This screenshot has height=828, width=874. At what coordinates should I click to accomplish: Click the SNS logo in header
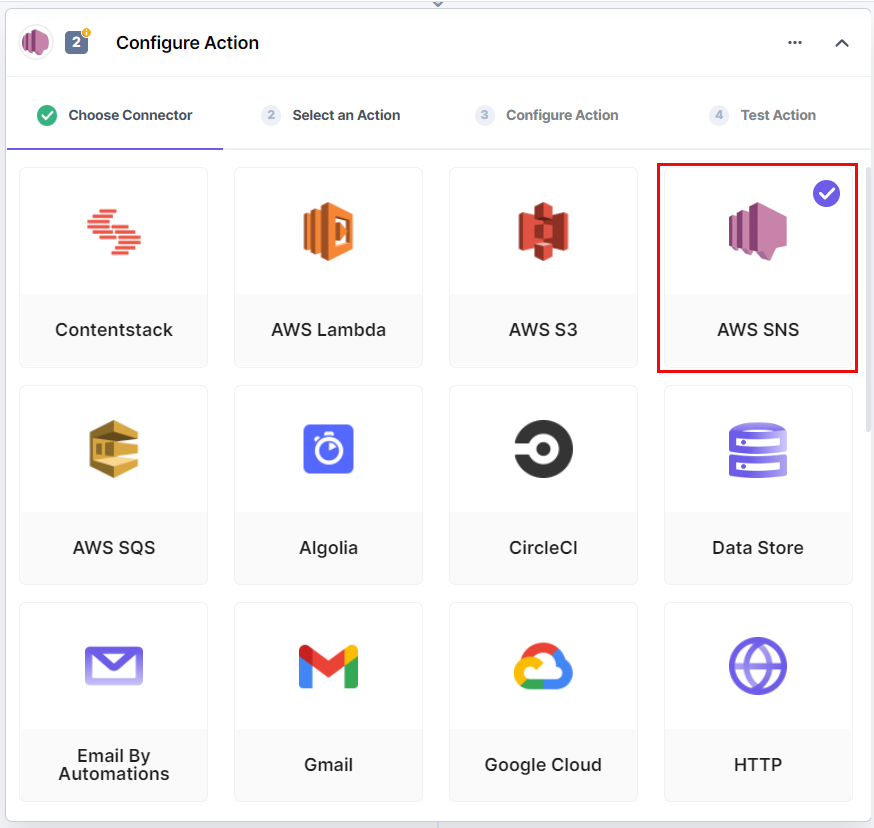(36, 42)
